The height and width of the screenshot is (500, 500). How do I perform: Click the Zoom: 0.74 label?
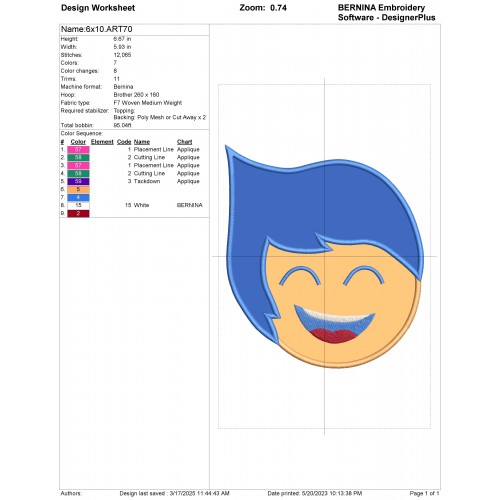click(x=263, y=8)
